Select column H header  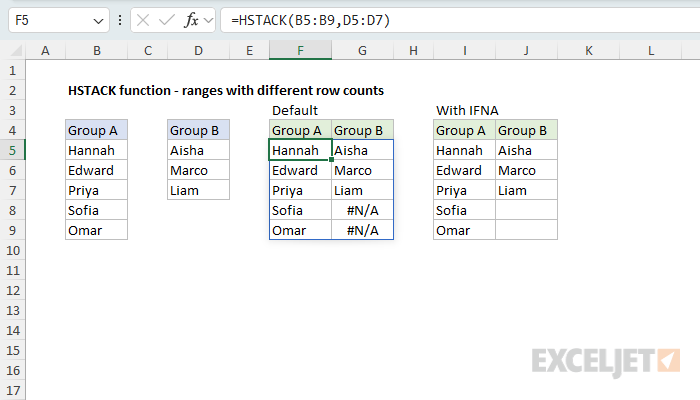coord(413,50)
